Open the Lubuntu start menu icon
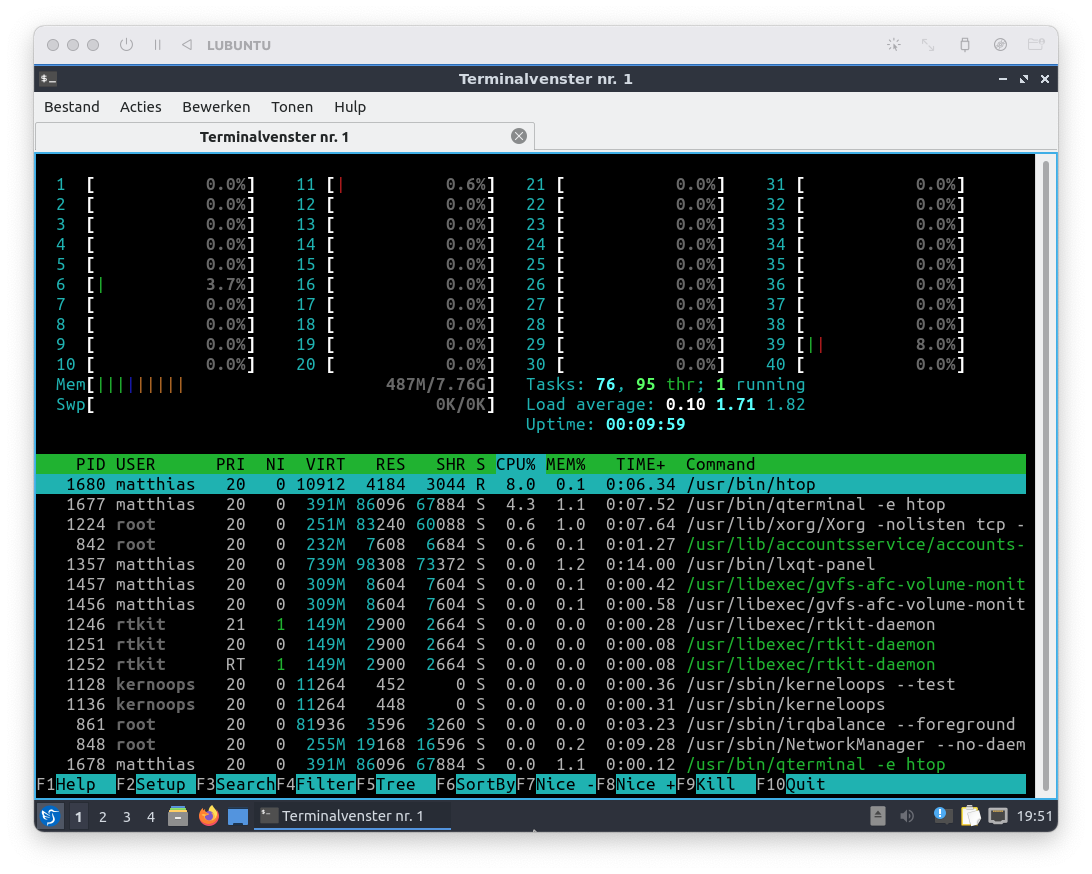Screen dimensions: 1092x874 coord(50,816)
